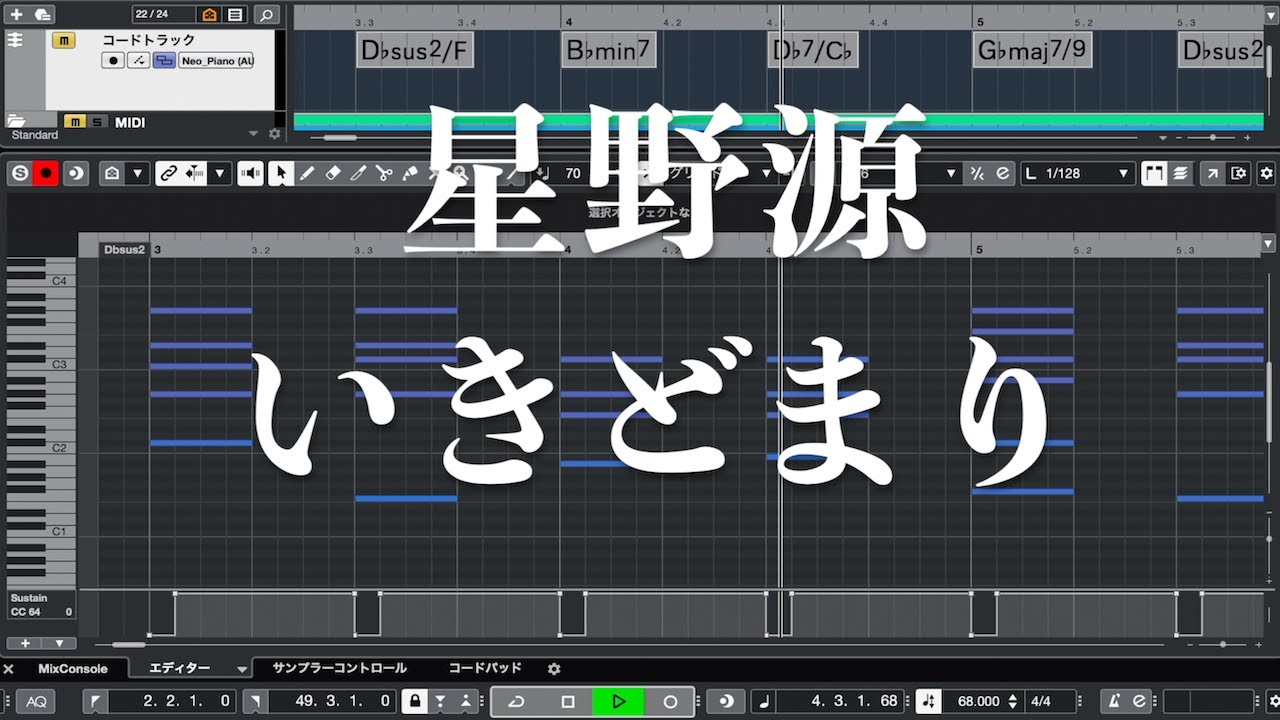Click bar 4 in key editor ruler
The image size is (1280, 720).
[568, 249]
